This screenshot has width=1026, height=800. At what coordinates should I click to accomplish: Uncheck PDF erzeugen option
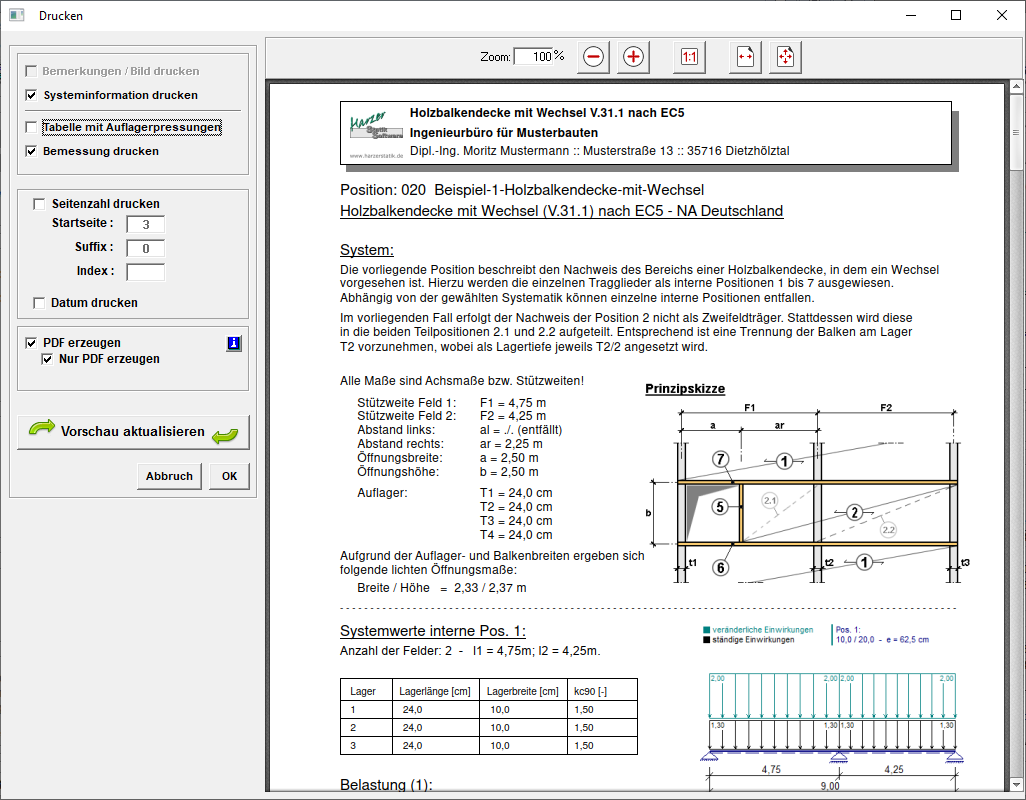point(32,343)
